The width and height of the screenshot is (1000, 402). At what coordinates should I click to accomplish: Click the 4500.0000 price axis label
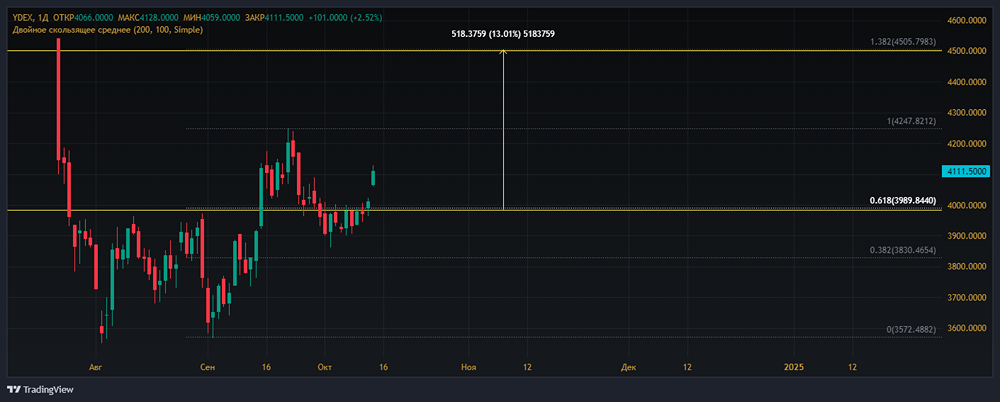(967, 51)
